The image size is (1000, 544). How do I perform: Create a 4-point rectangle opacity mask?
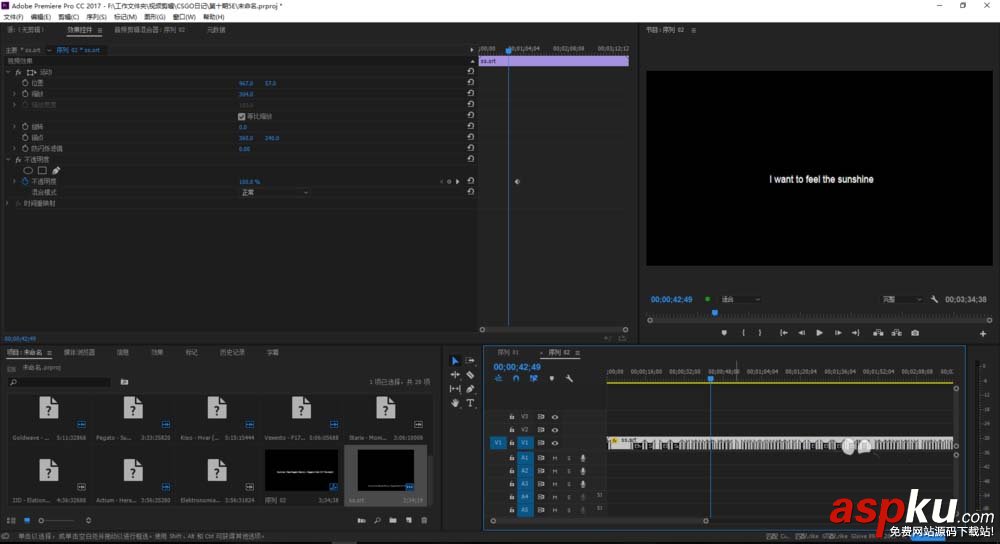(42, 170)
